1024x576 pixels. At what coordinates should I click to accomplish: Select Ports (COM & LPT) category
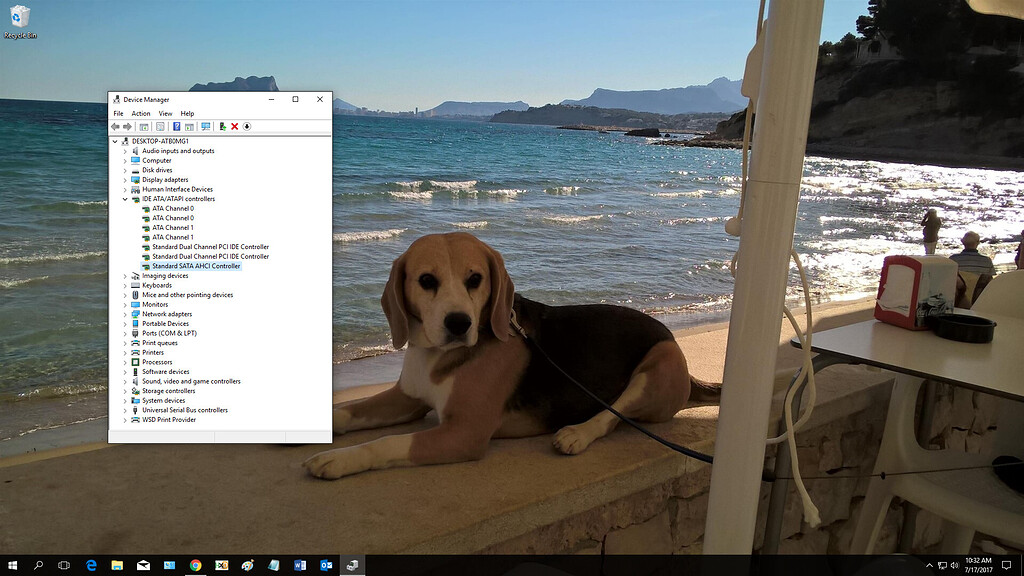(169, 334)
